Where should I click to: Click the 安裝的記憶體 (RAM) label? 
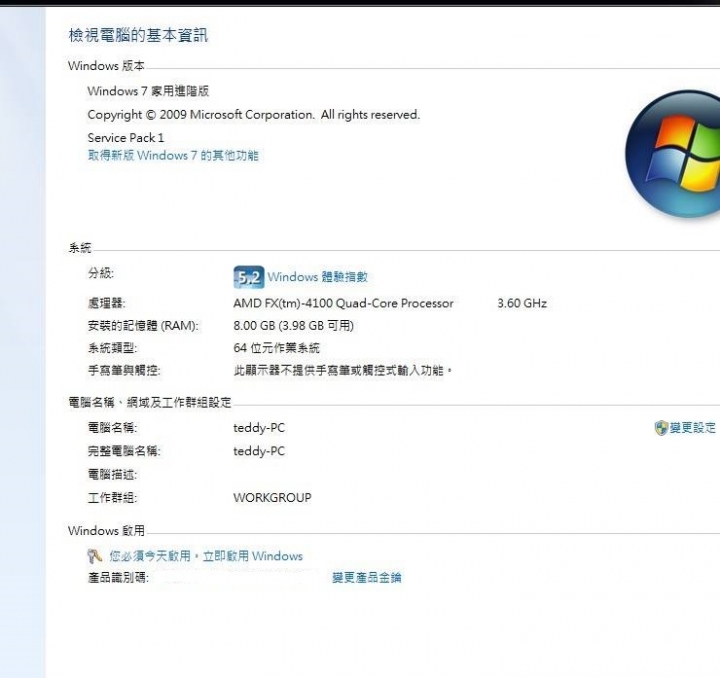click(x=143, y=326)
